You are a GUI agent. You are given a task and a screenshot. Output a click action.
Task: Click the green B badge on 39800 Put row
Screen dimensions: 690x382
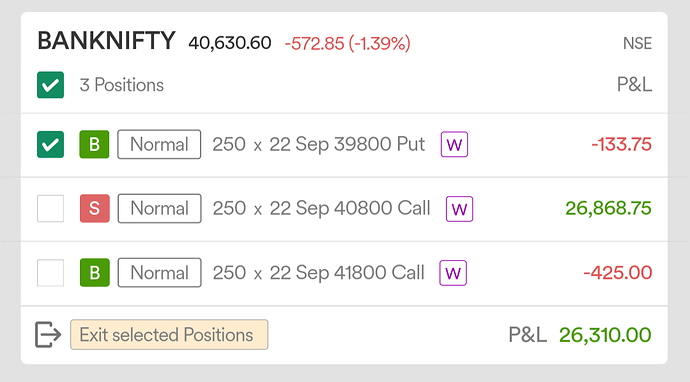click(94, 144)
